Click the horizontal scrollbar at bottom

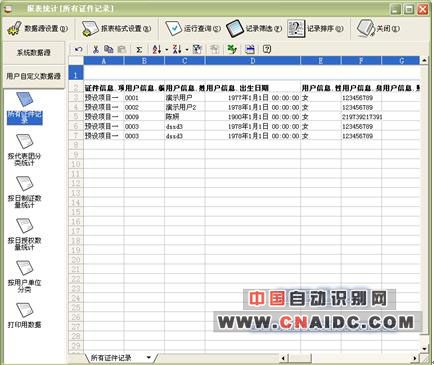(x=349, y=358)
